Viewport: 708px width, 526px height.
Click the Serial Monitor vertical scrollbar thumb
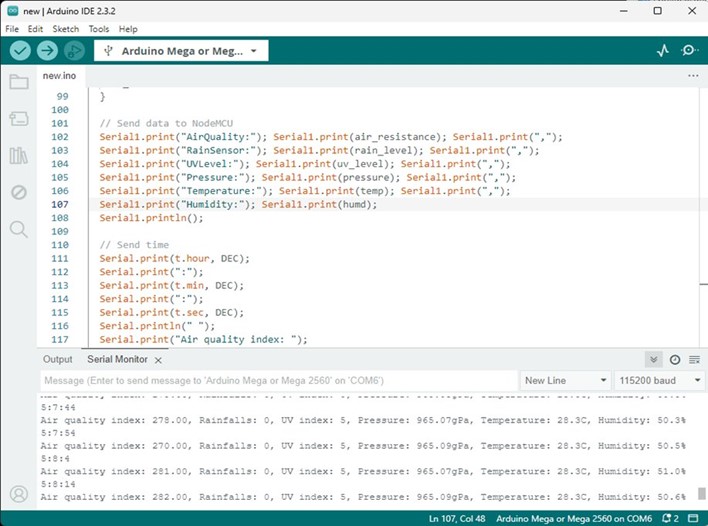701,493
